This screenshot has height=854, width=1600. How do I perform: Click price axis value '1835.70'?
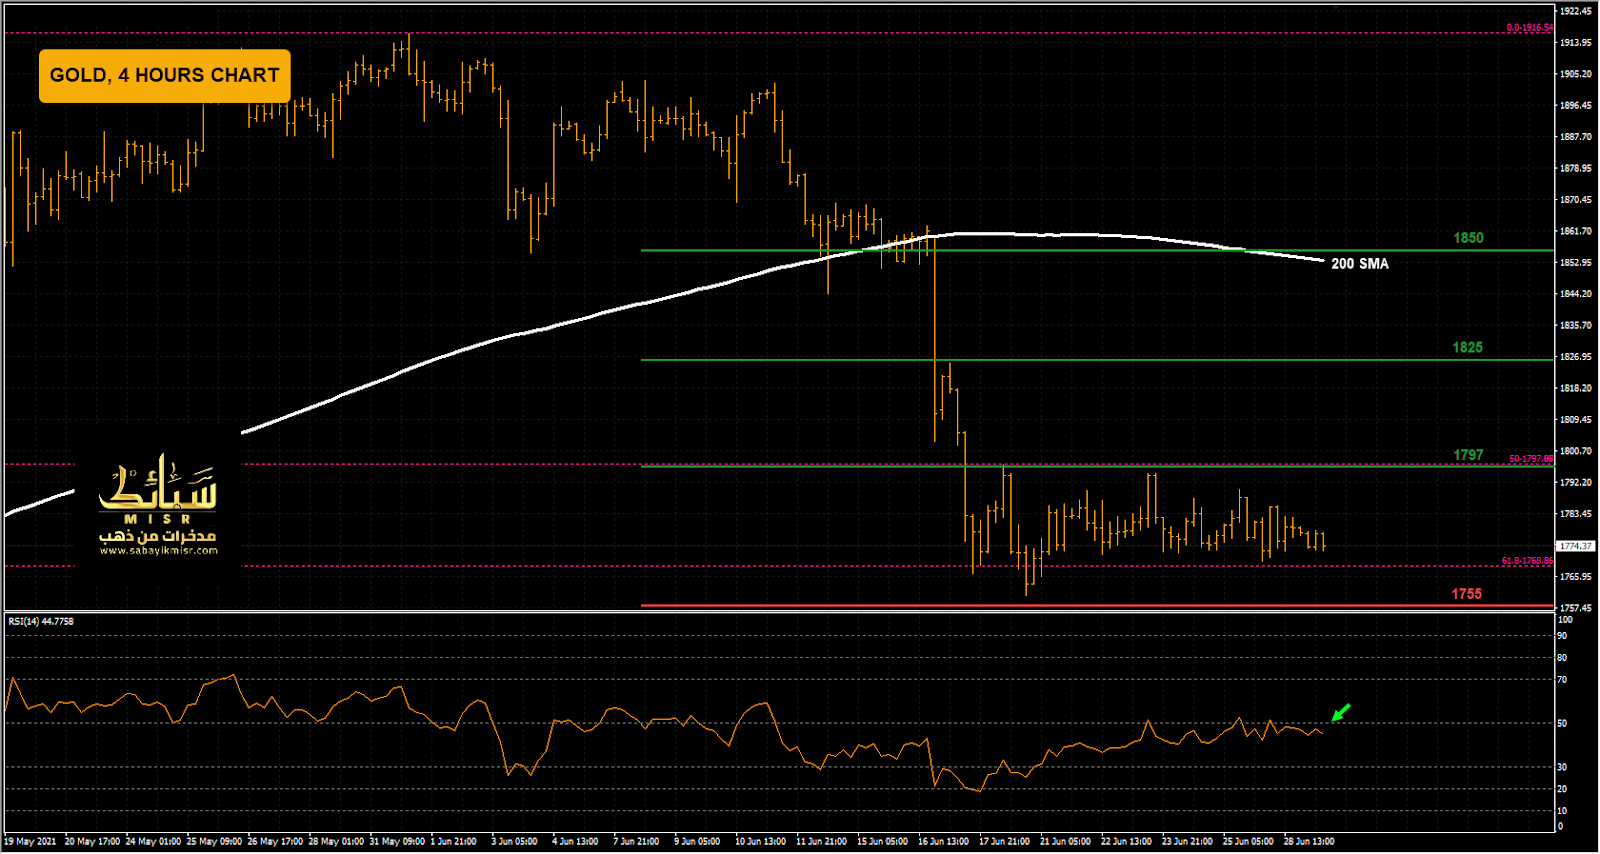1576,326
